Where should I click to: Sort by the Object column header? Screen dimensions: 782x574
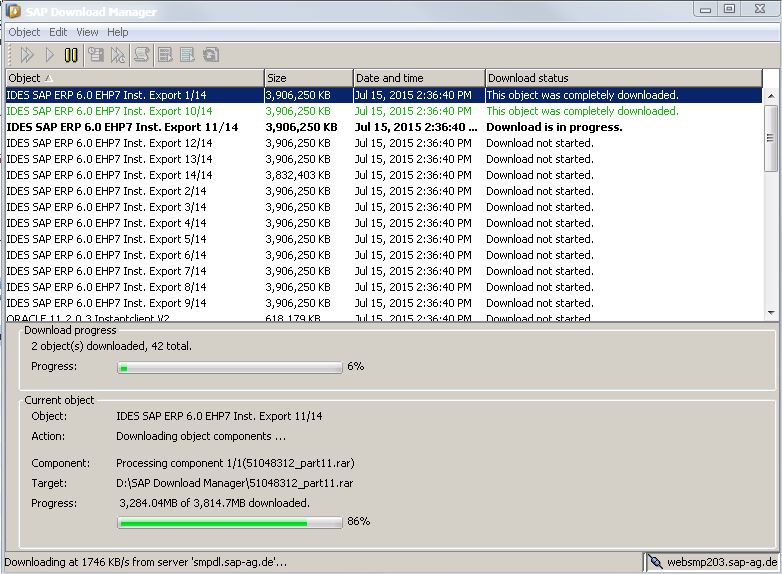(135, 78)
